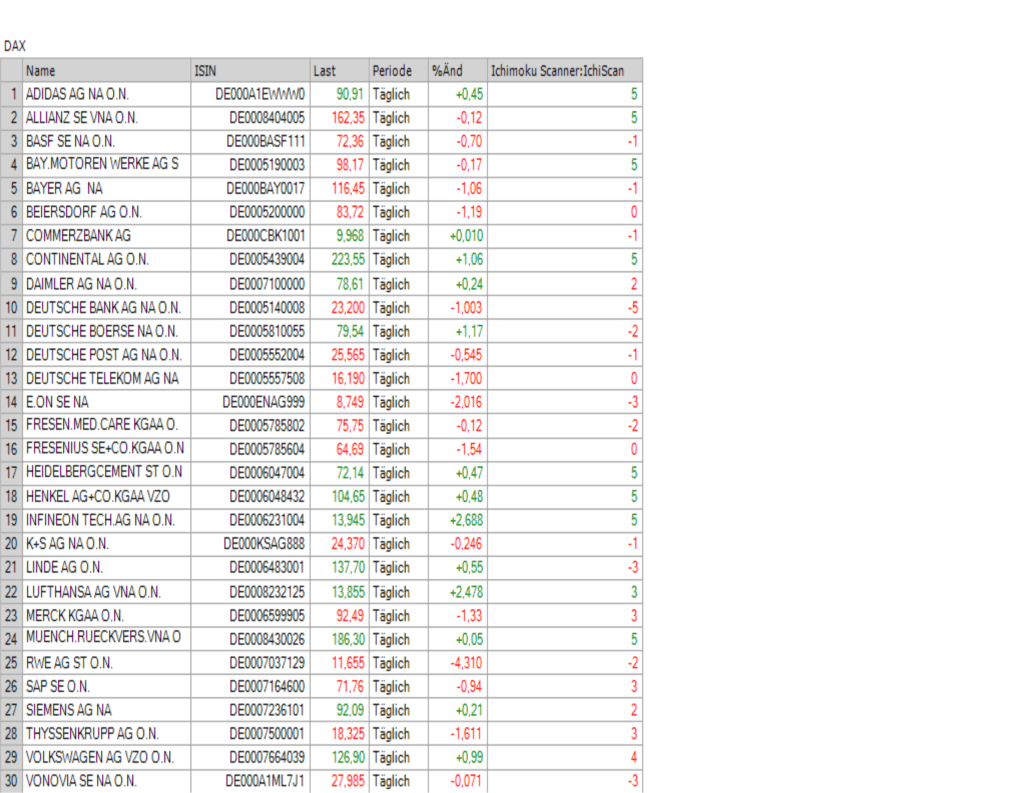The width and height of the screenshot is (1026, 793).
Task: Select DEUTSCHE BOERSE NA O.N. name cell
Action: 107,331
